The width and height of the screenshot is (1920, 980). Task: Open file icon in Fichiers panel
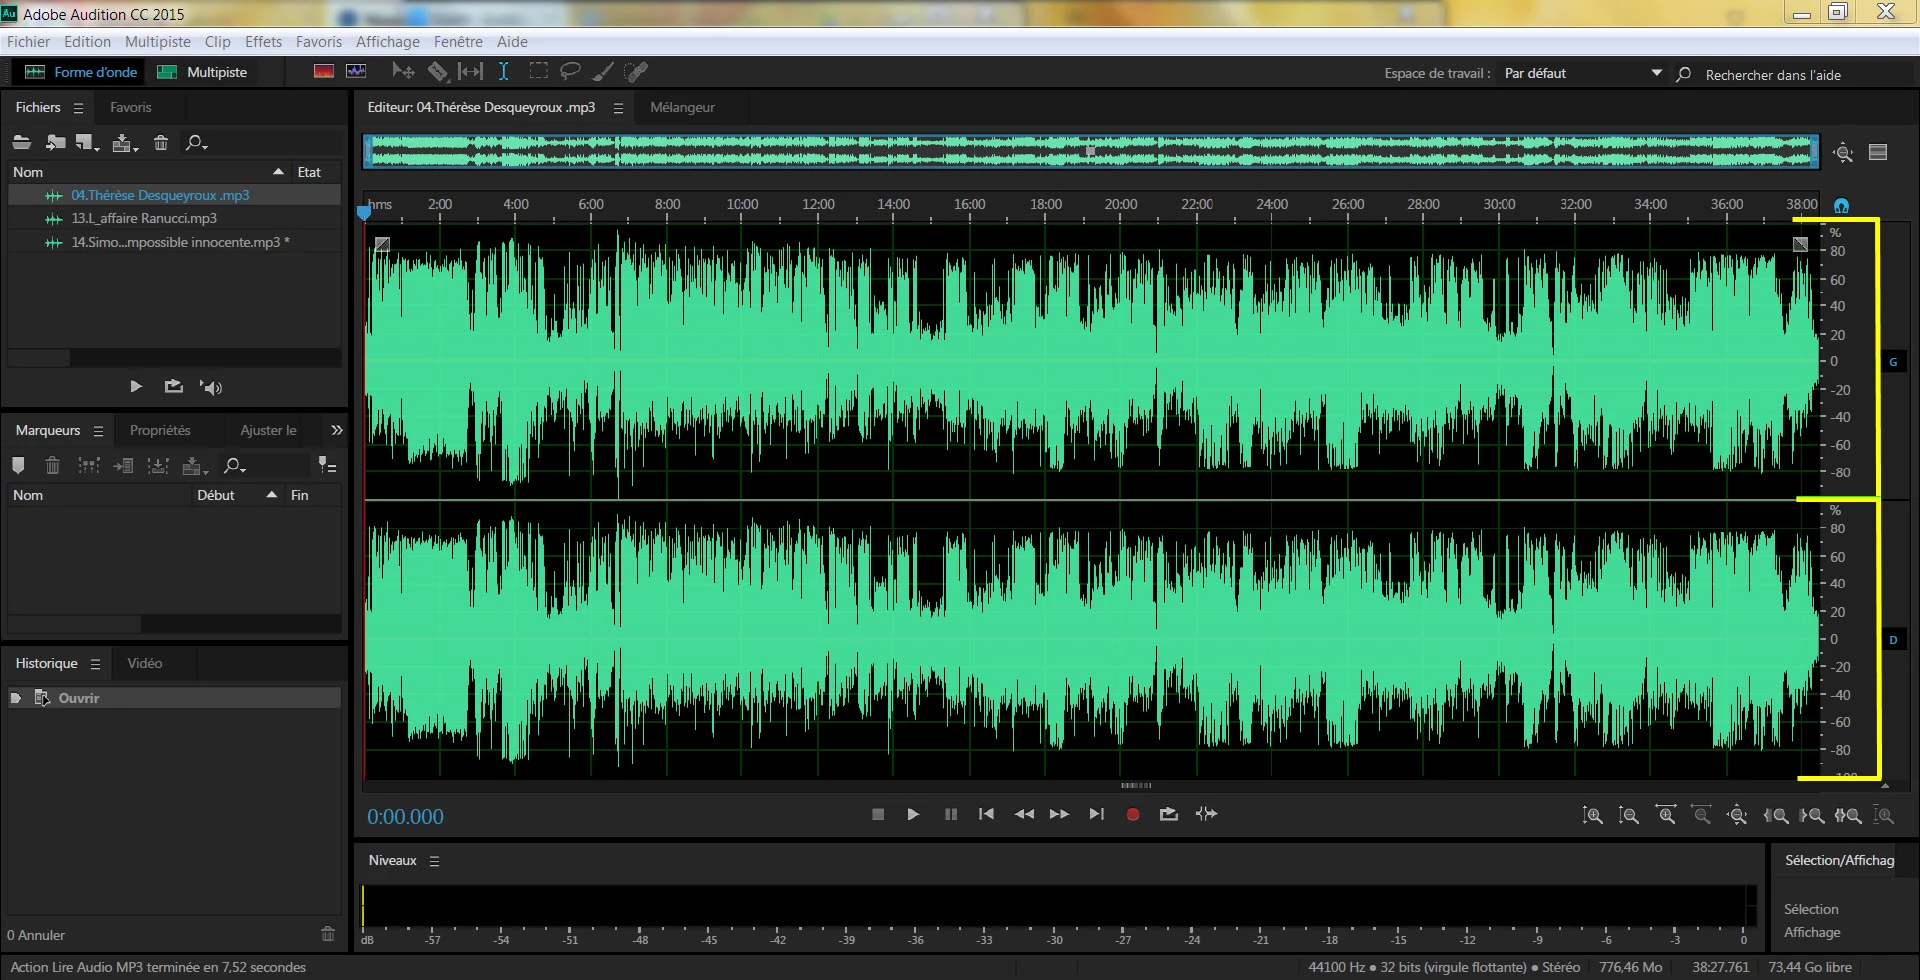pos(21,143)
